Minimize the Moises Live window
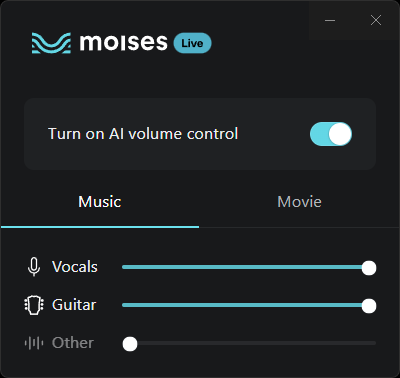Viewport: 400px width, 378px height. click(330, 20)
